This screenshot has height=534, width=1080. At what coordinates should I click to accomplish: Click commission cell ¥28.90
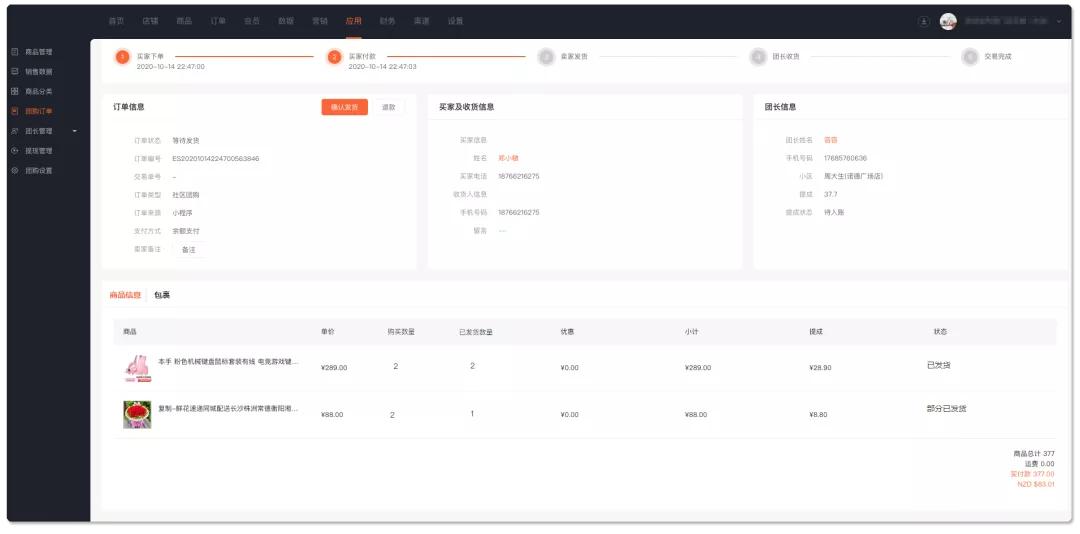click(x=820, y=368)
